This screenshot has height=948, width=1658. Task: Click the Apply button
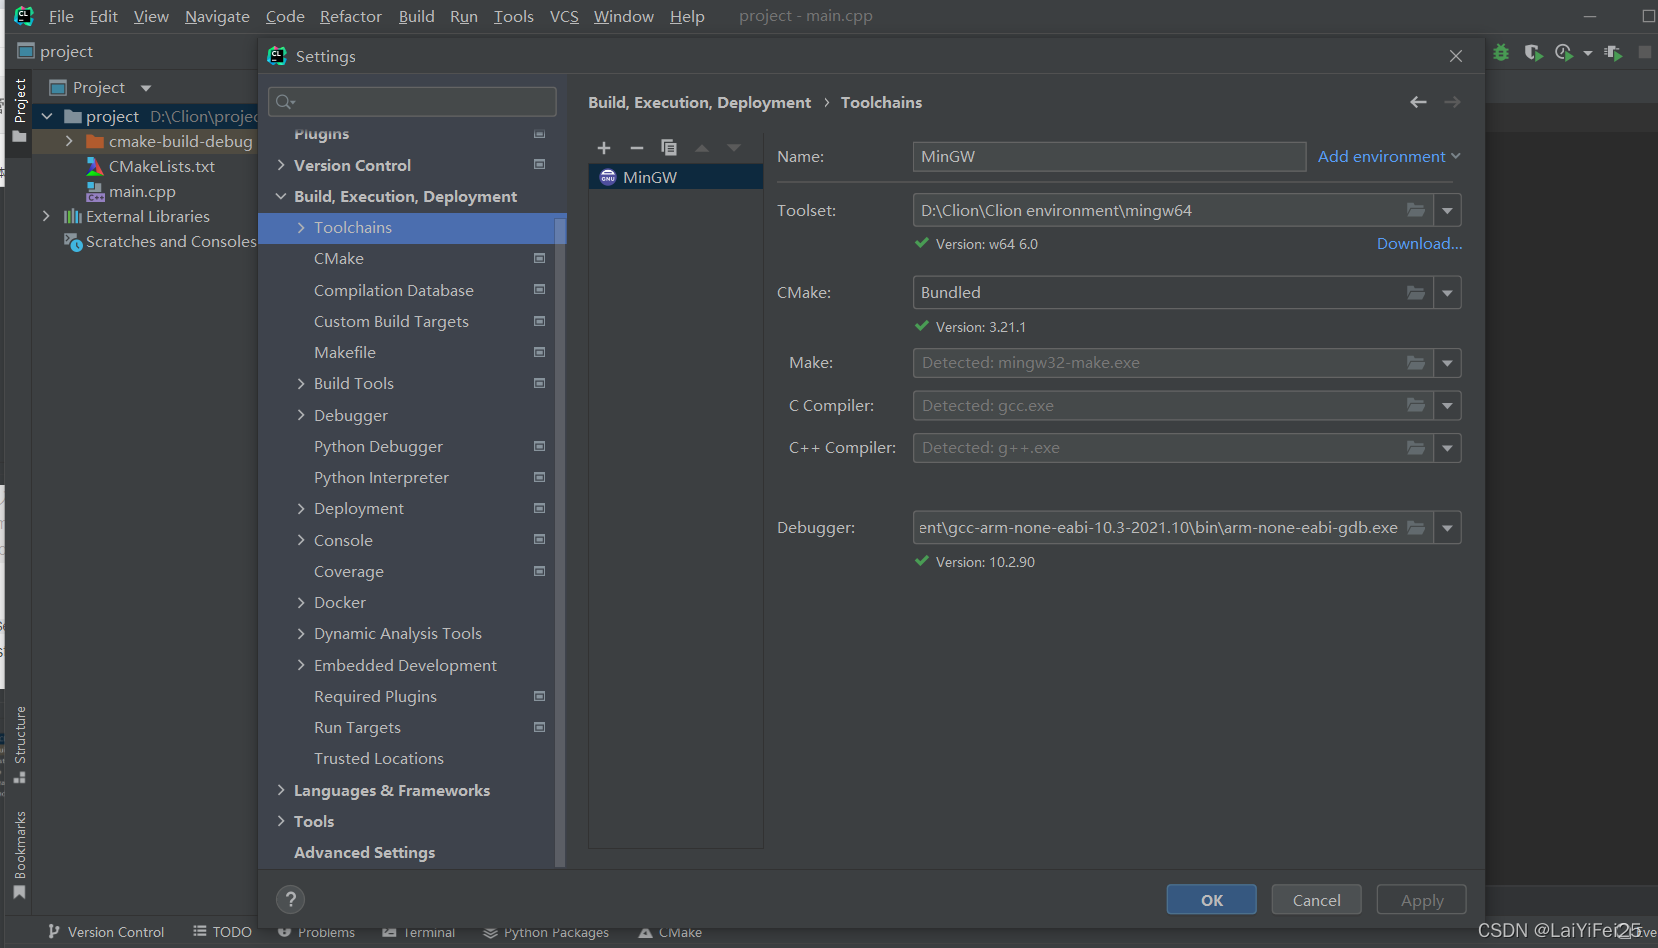point(1422,900)
